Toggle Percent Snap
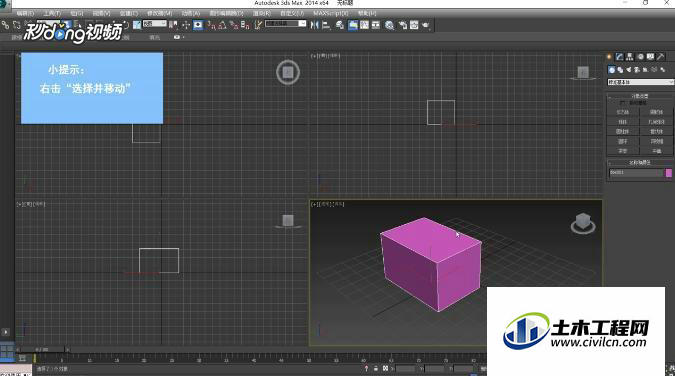This screenshot has height=376, width=675. click(234, 25)
